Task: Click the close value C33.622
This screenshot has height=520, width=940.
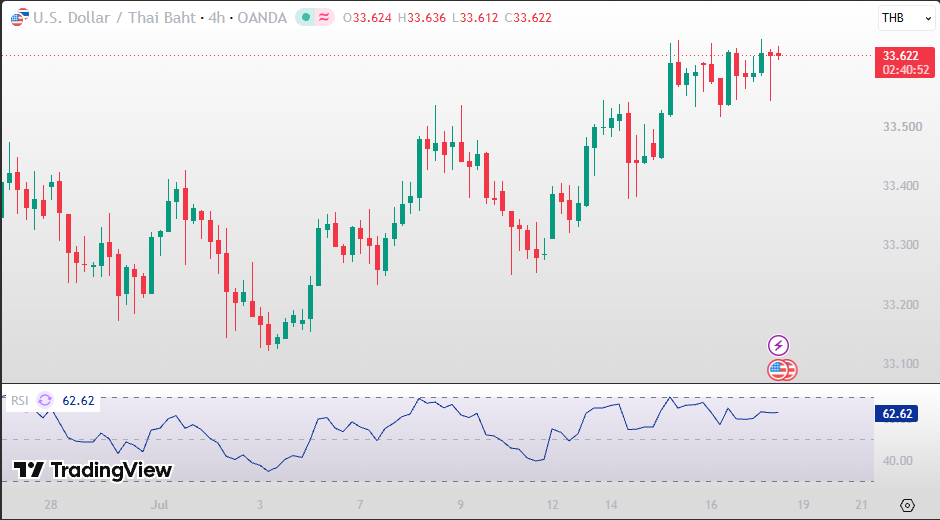Action: click(528, 17)
